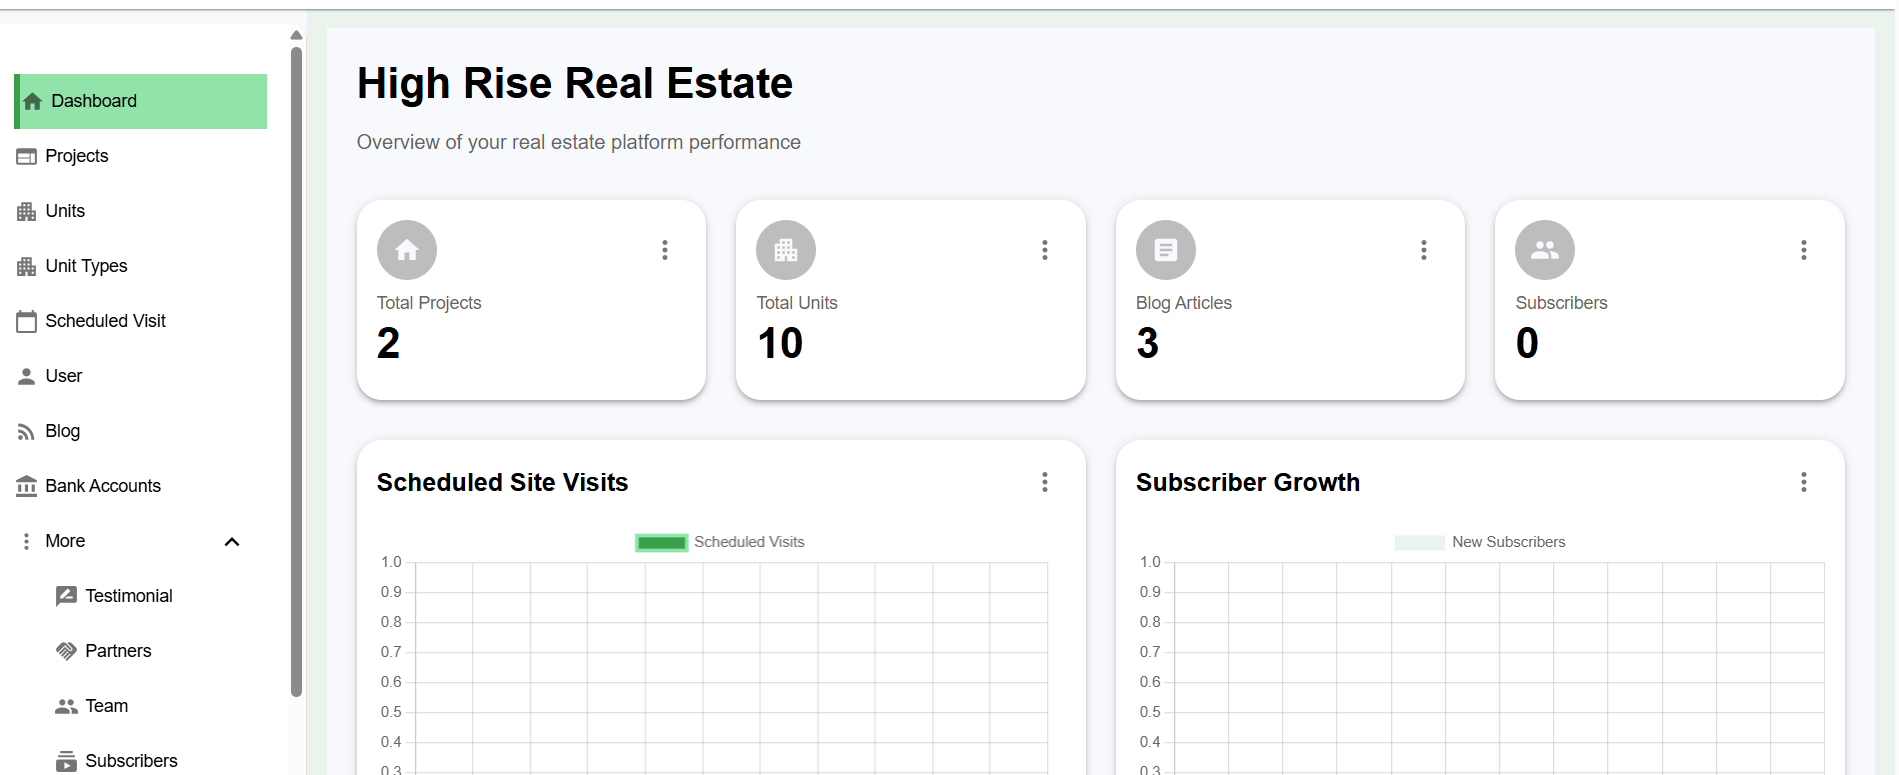Open the Total Projects card options menu
The width and height of the screenshot is (1899, 775).
click(x=665, y=250)
